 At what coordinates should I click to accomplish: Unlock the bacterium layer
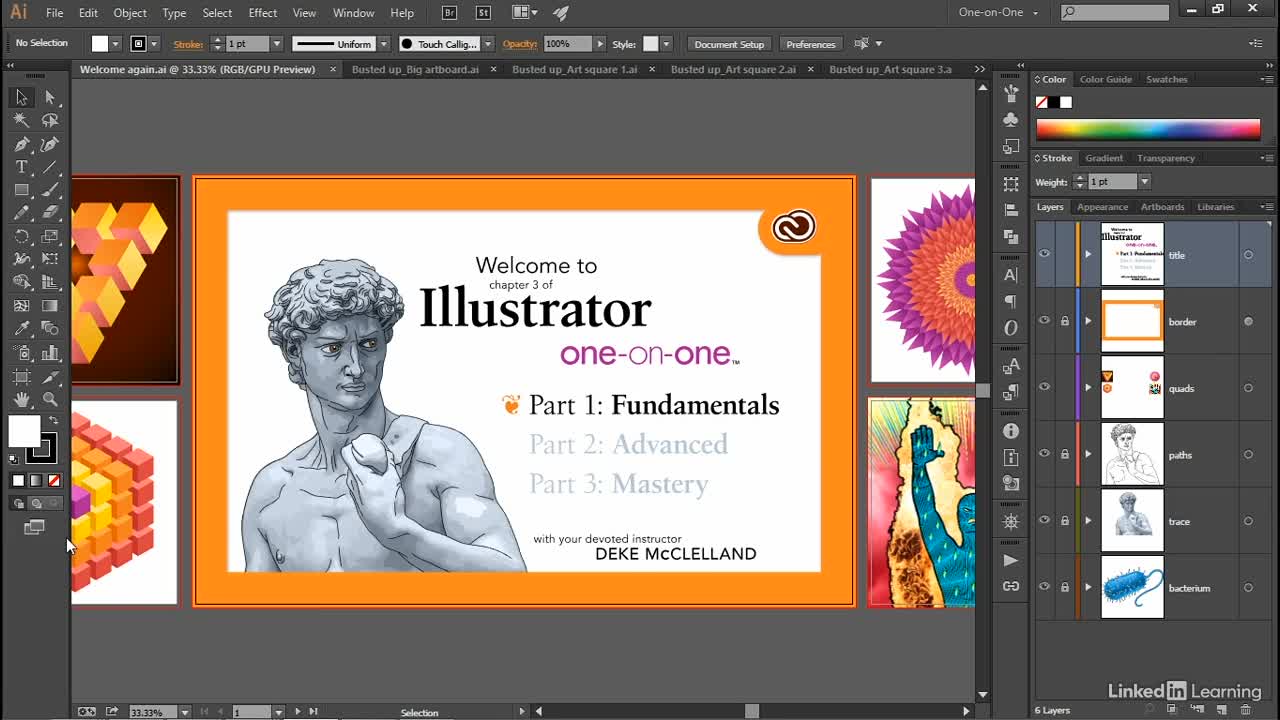point(1064,588)
